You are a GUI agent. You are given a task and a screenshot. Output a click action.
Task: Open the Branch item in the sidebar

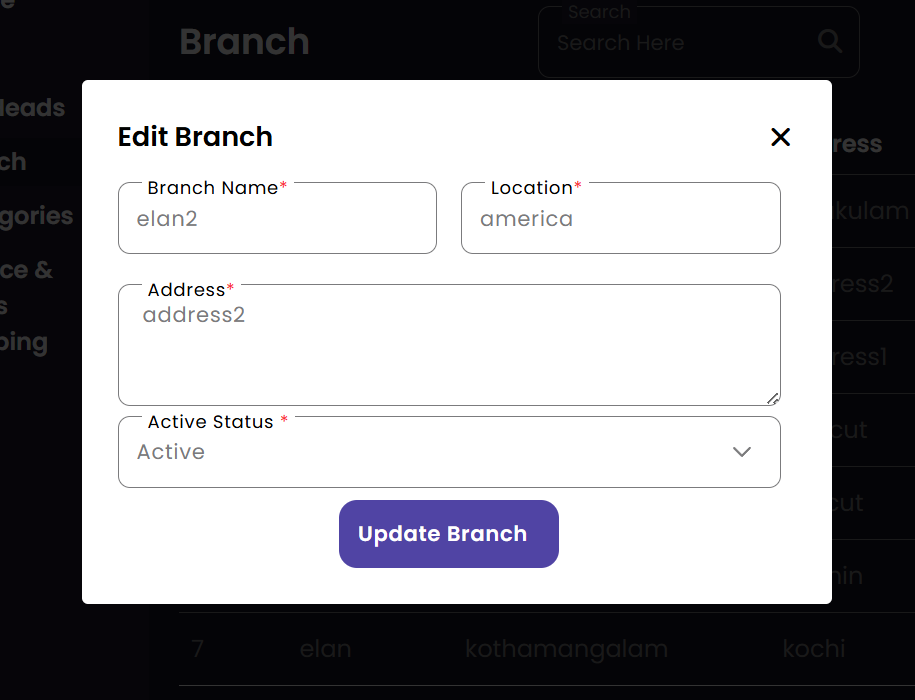(14, 162)
